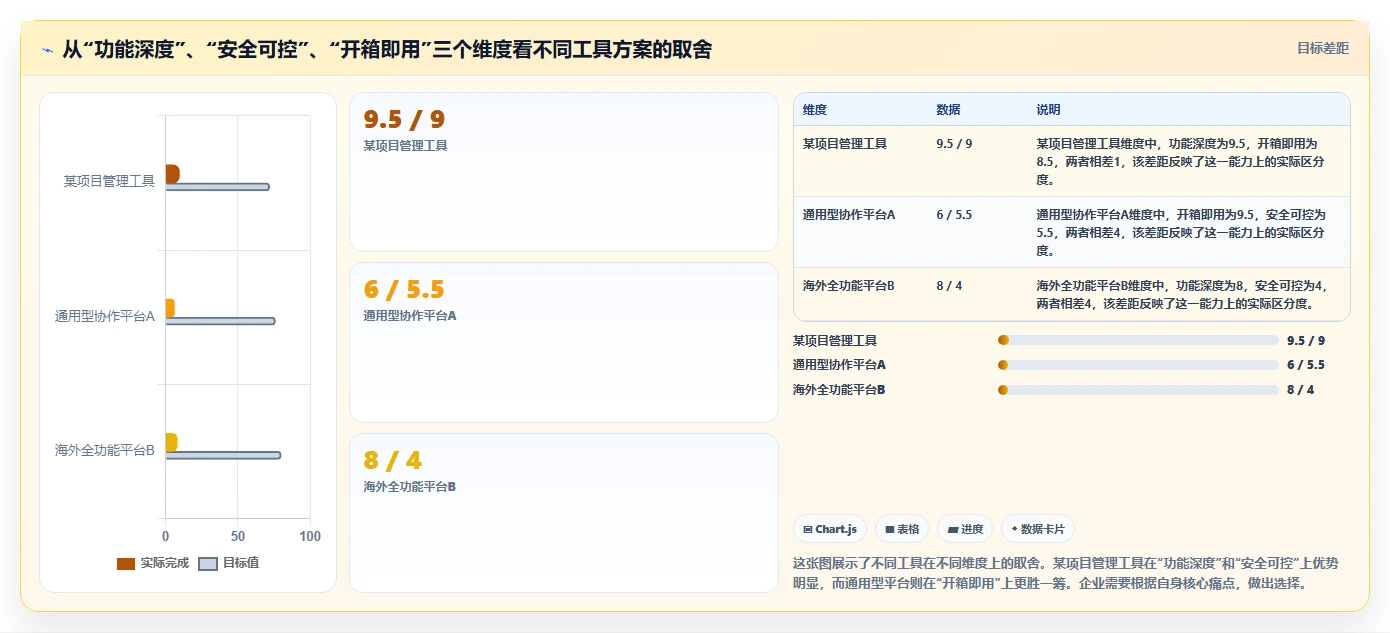Select the 8 / 4 data card
Screen dimensions: 1390x633
[564, 513]
